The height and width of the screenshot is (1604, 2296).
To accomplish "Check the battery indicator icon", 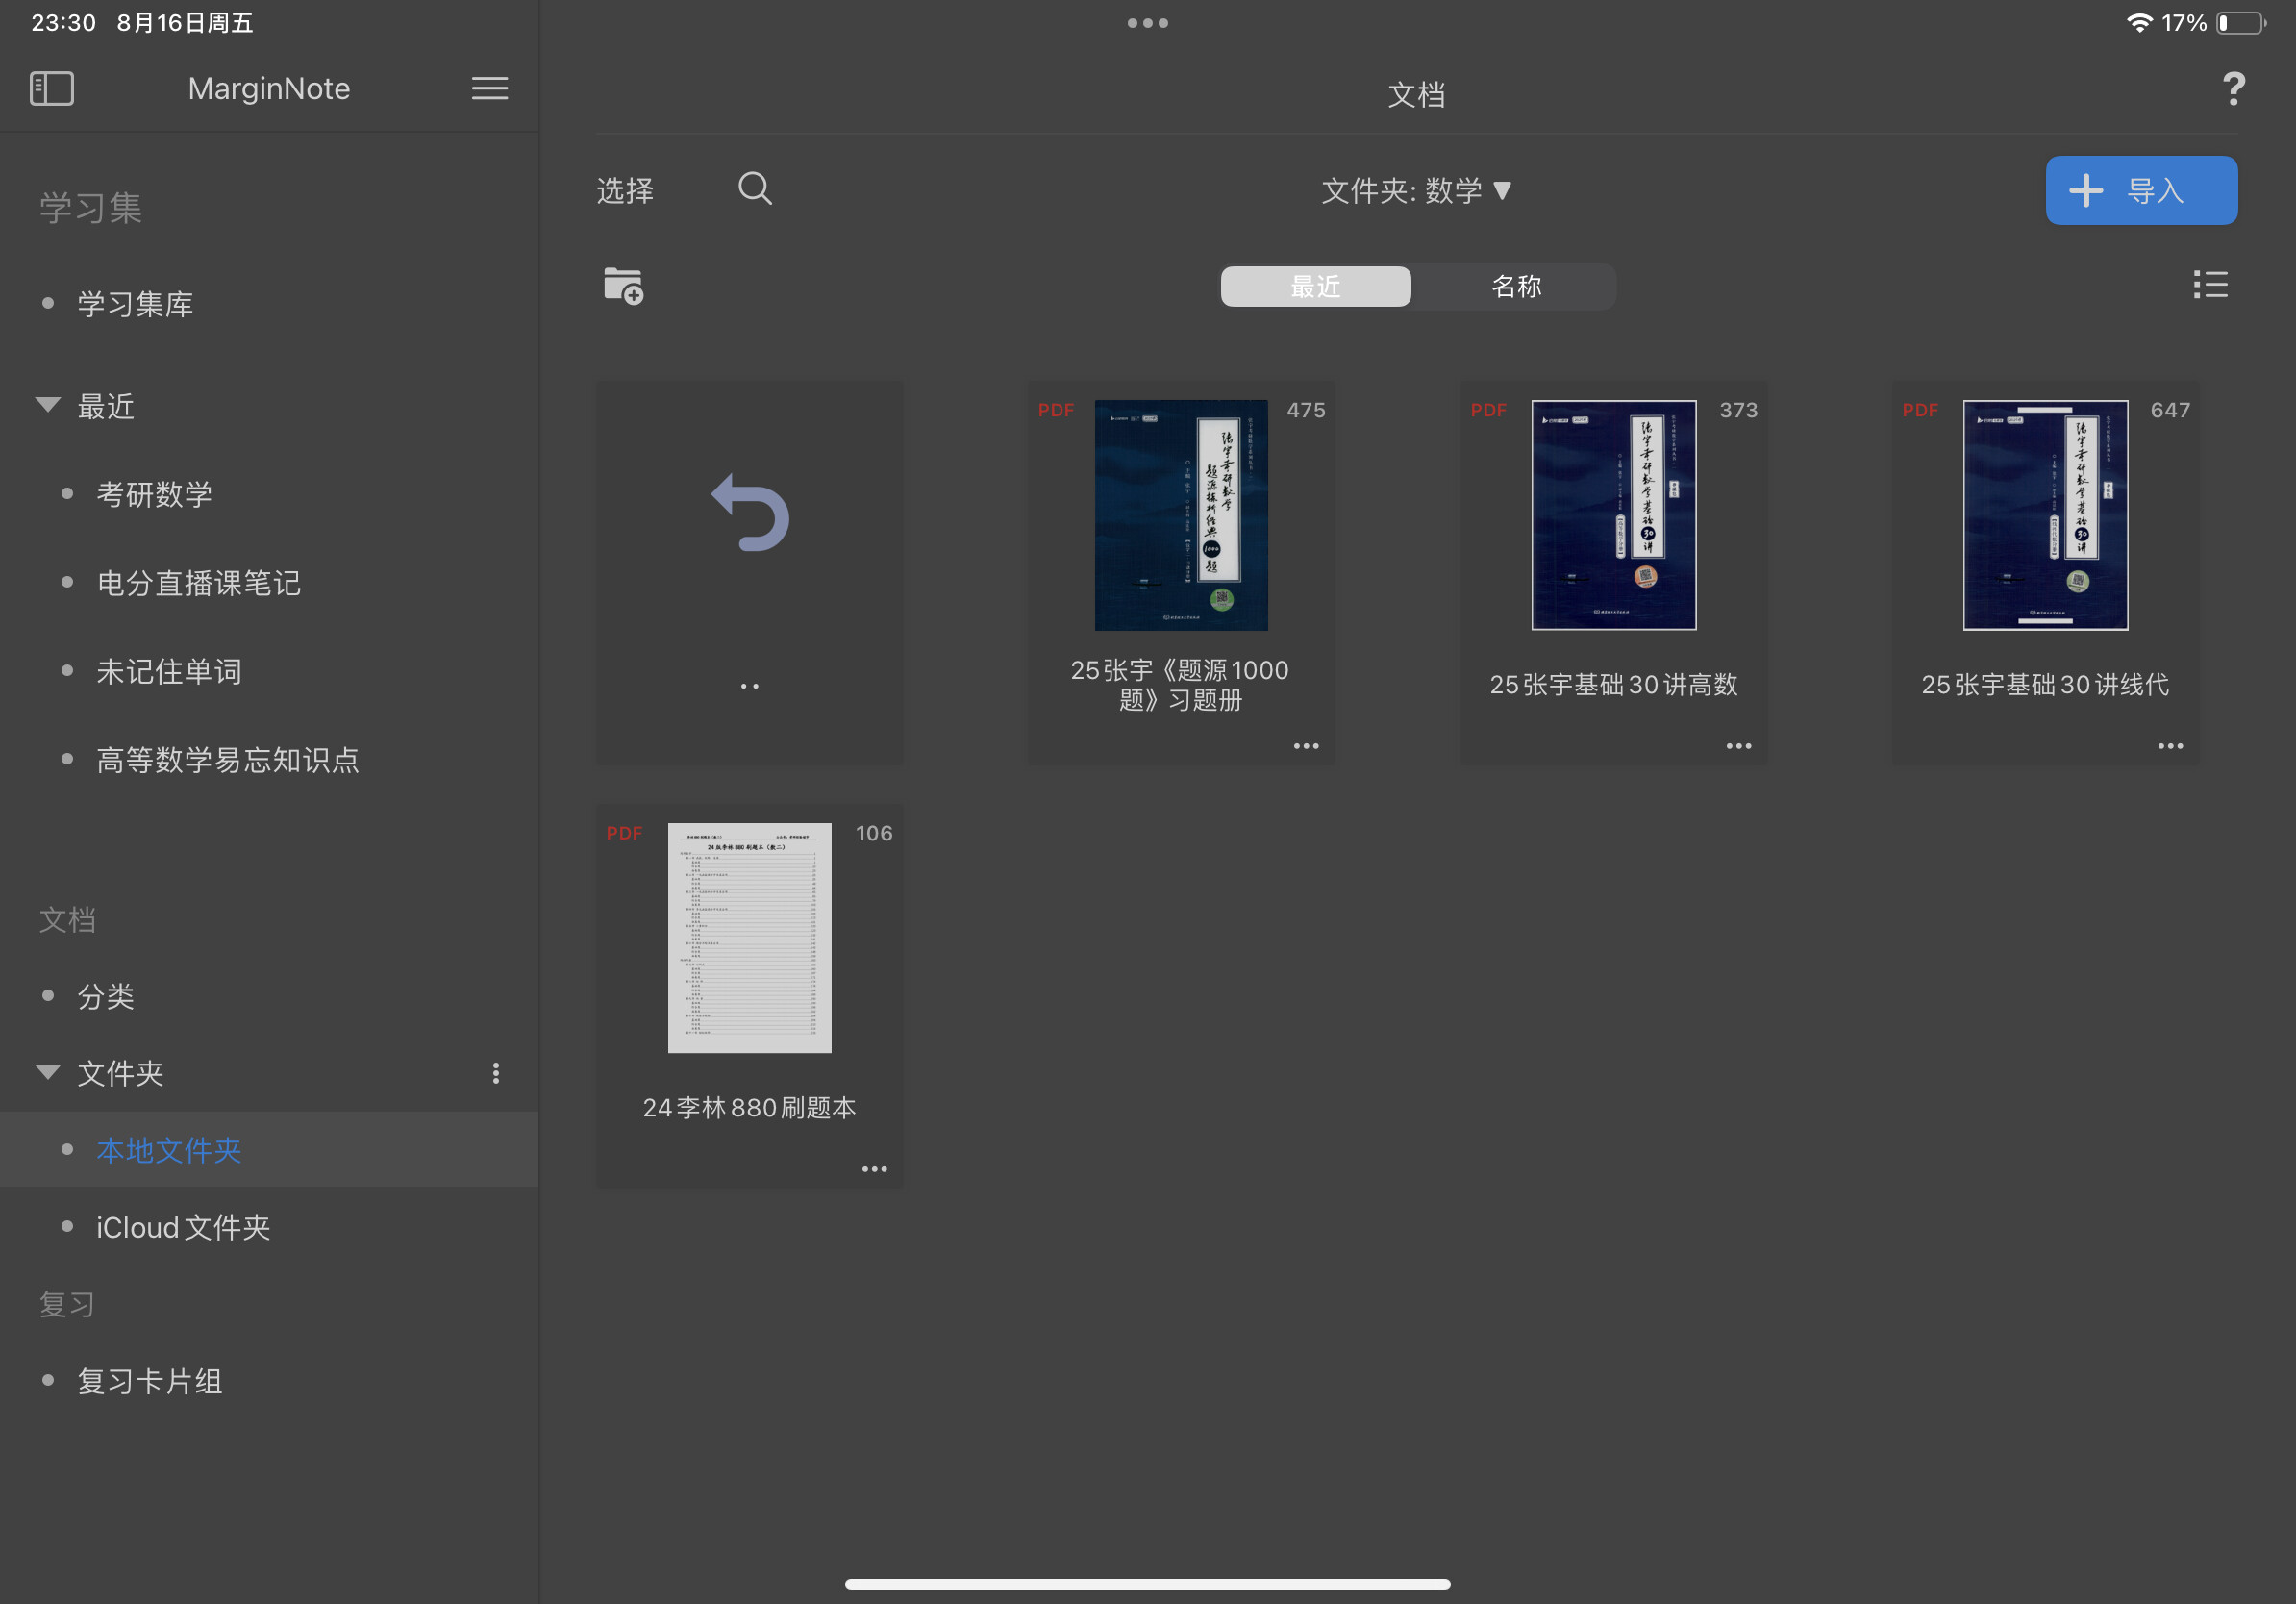I will click(x=2241, y=22).
